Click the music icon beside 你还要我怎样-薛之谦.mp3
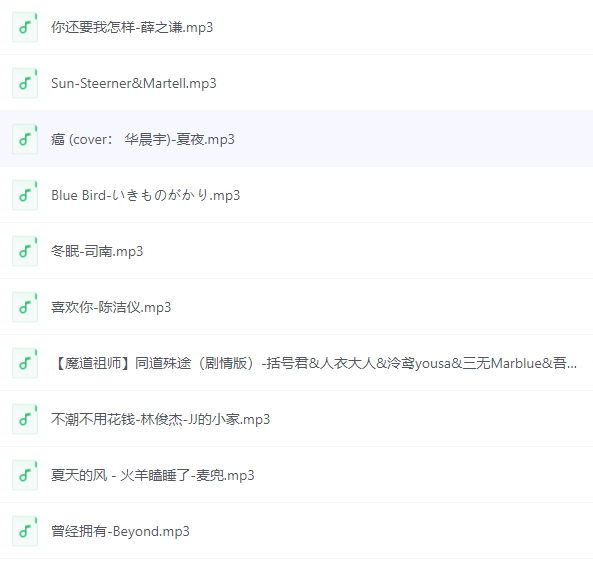 coord(25,27)
